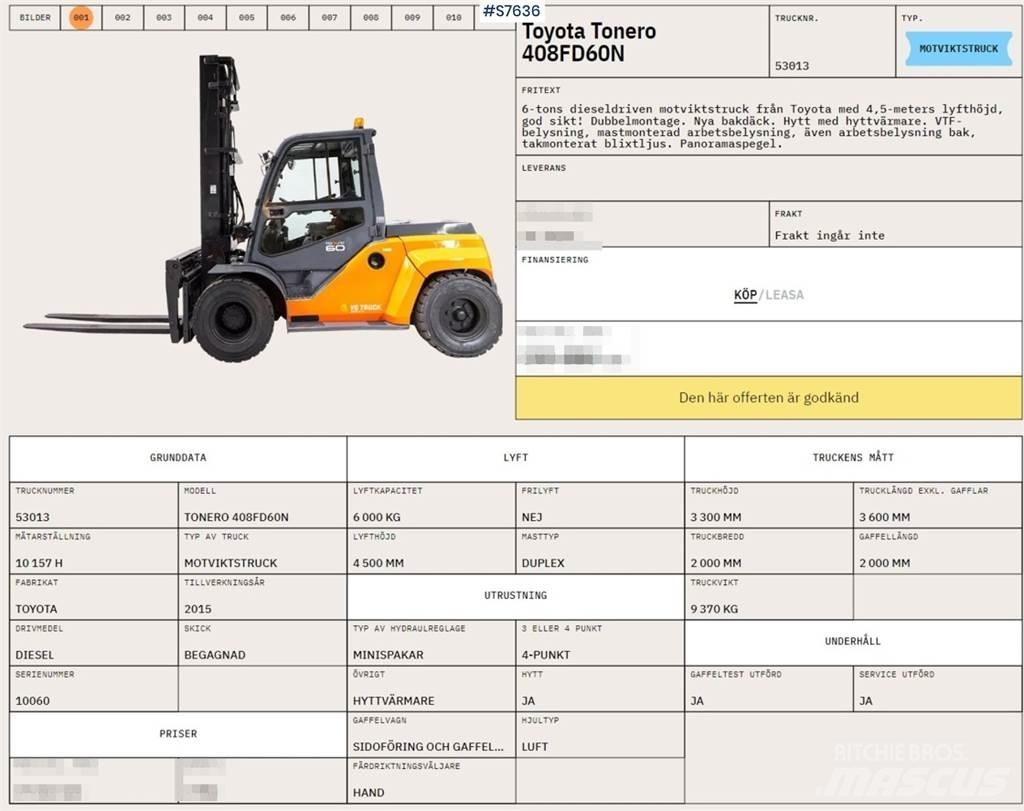Select image tab 001
1024x811 pixels.
click(81, 18)
